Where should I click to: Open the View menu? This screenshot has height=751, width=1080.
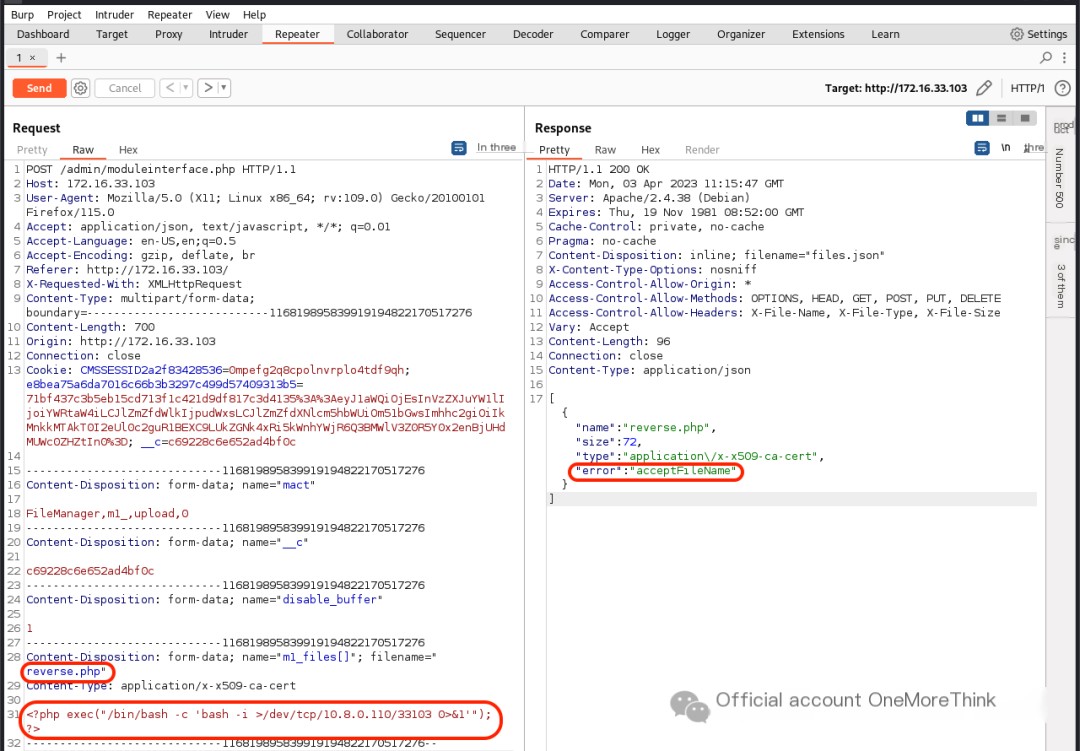click(218, 14)
